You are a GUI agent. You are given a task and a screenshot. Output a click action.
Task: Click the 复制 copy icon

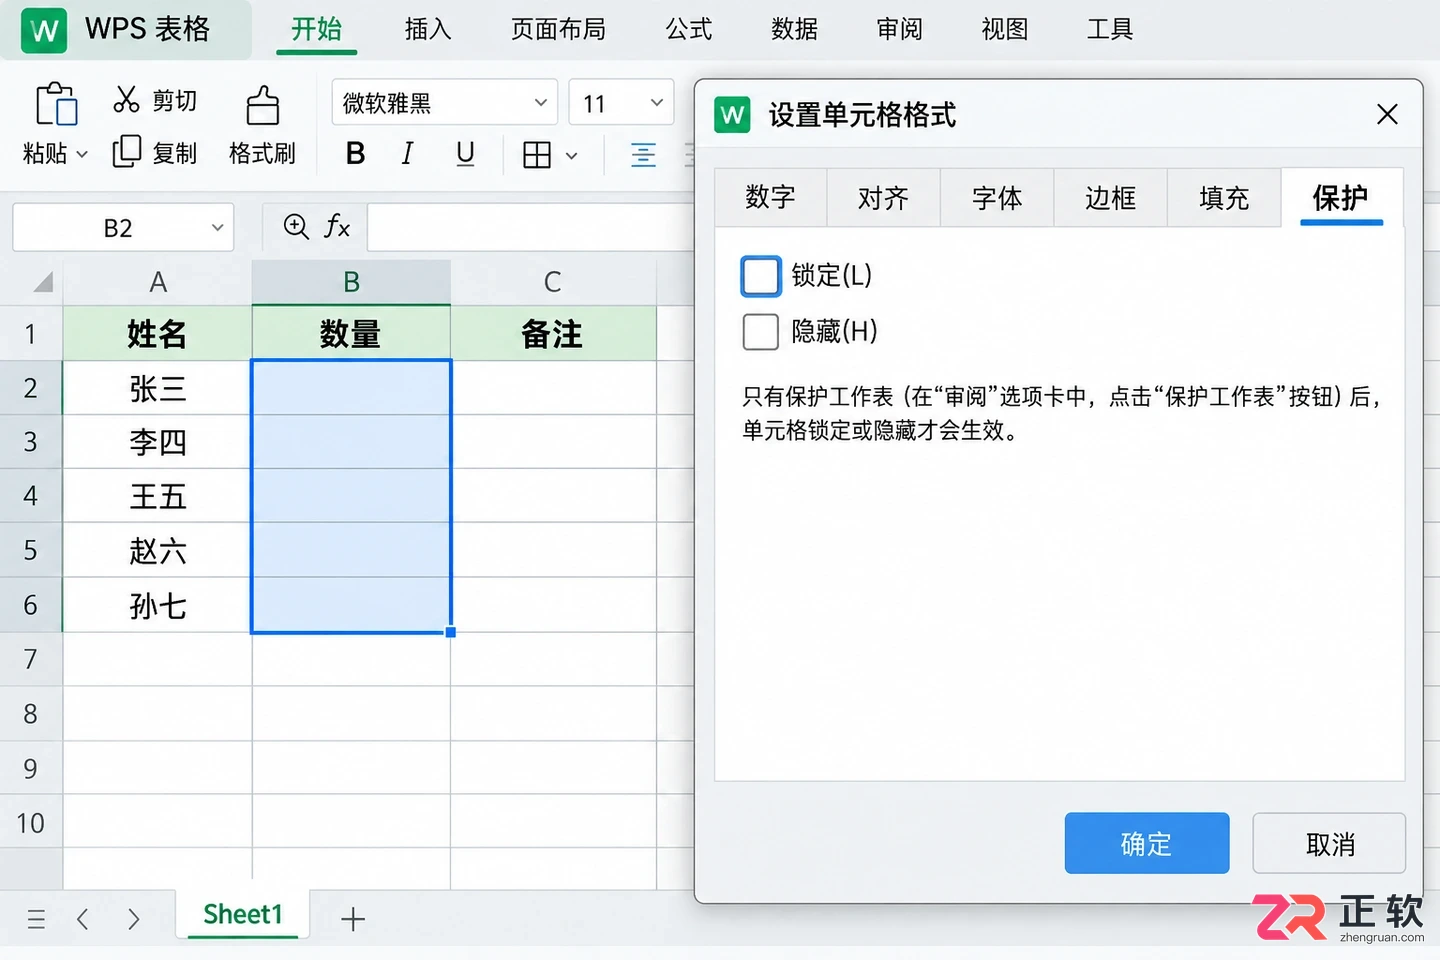pyautogui.click(x=126, y=151)
